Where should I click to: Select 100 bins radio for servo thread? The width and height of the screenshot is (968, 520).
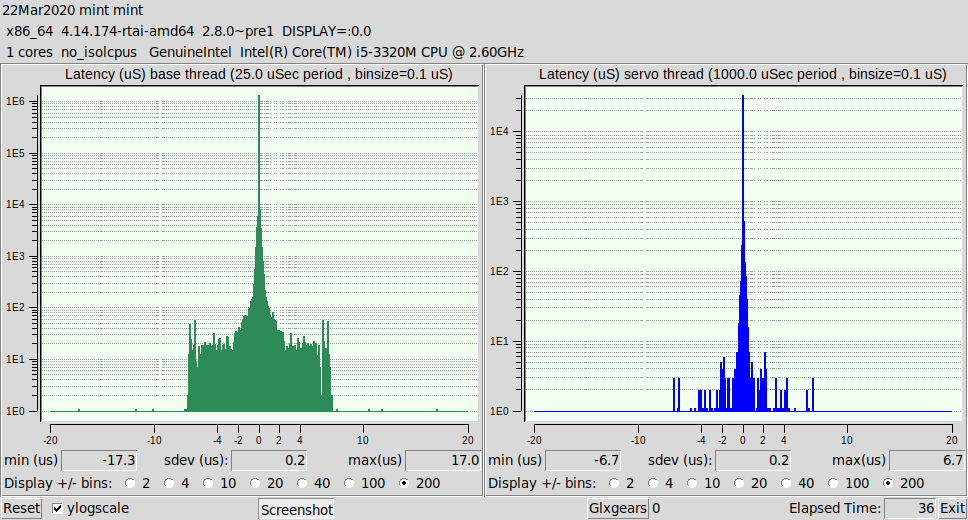833,483
